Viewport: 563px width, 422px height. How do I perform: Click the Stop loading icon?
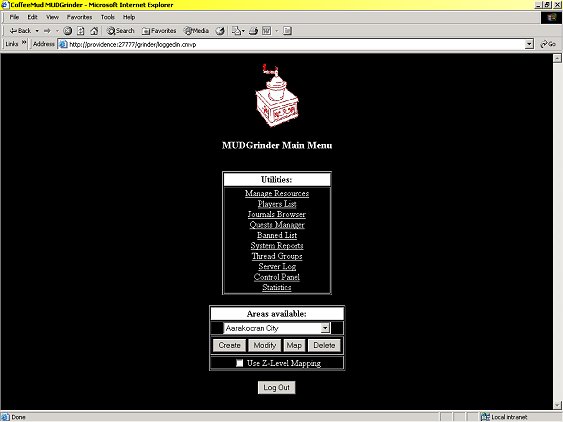(x=68, y=31)
